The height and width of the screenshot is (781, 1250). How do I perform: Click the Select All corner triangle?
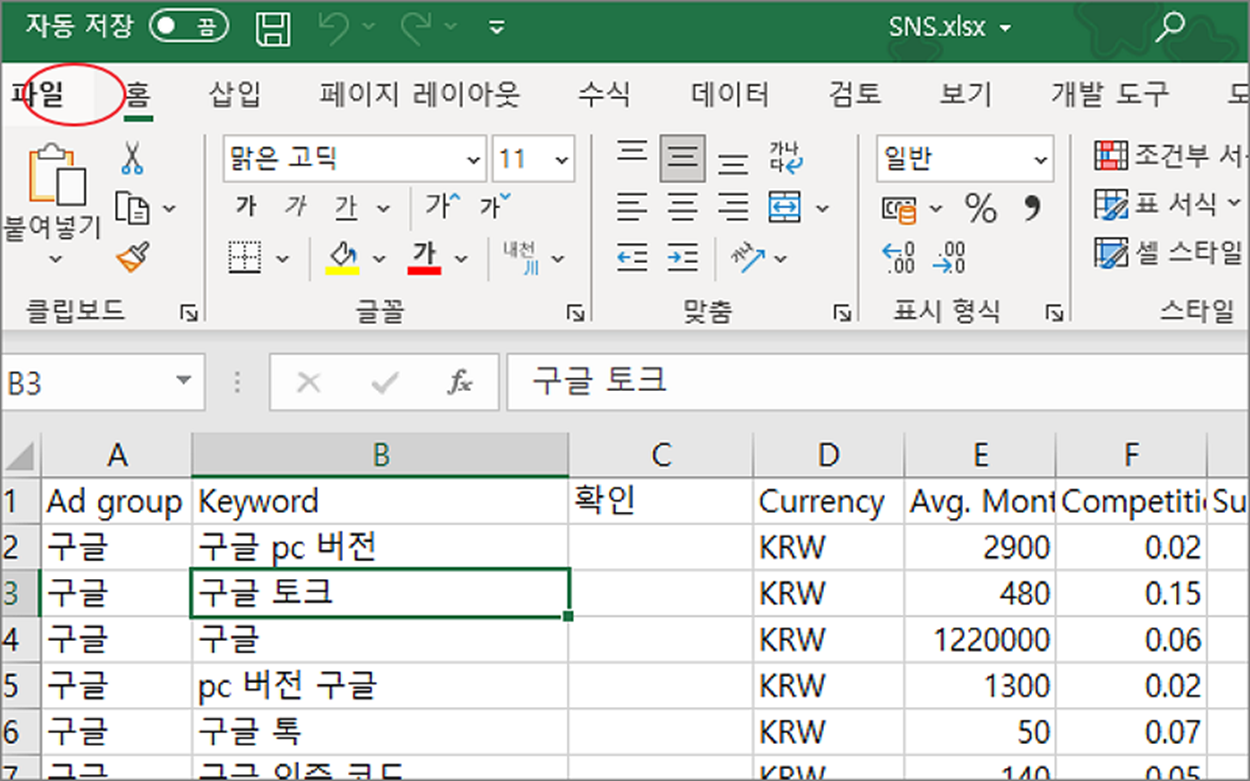click(21, 455)
